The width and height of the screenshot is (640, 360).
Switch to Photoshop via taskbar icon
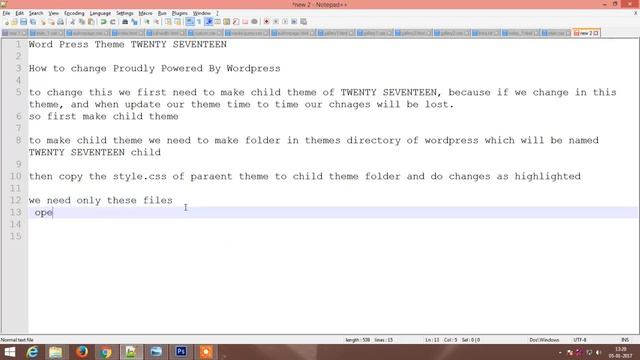coord(181,352)
